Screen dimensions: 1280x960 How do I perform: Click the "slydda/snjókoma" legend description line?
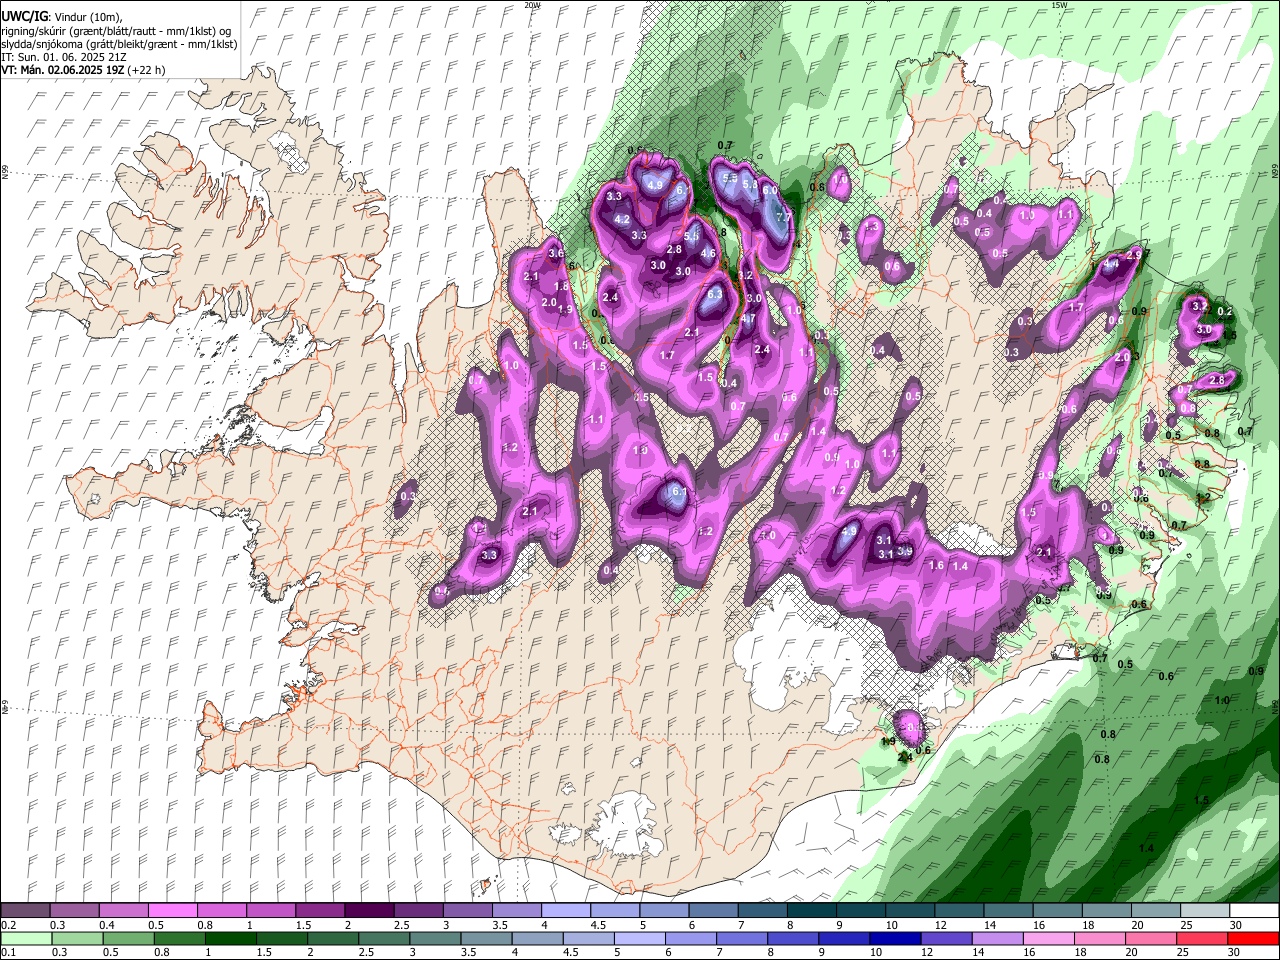[119, 44]
